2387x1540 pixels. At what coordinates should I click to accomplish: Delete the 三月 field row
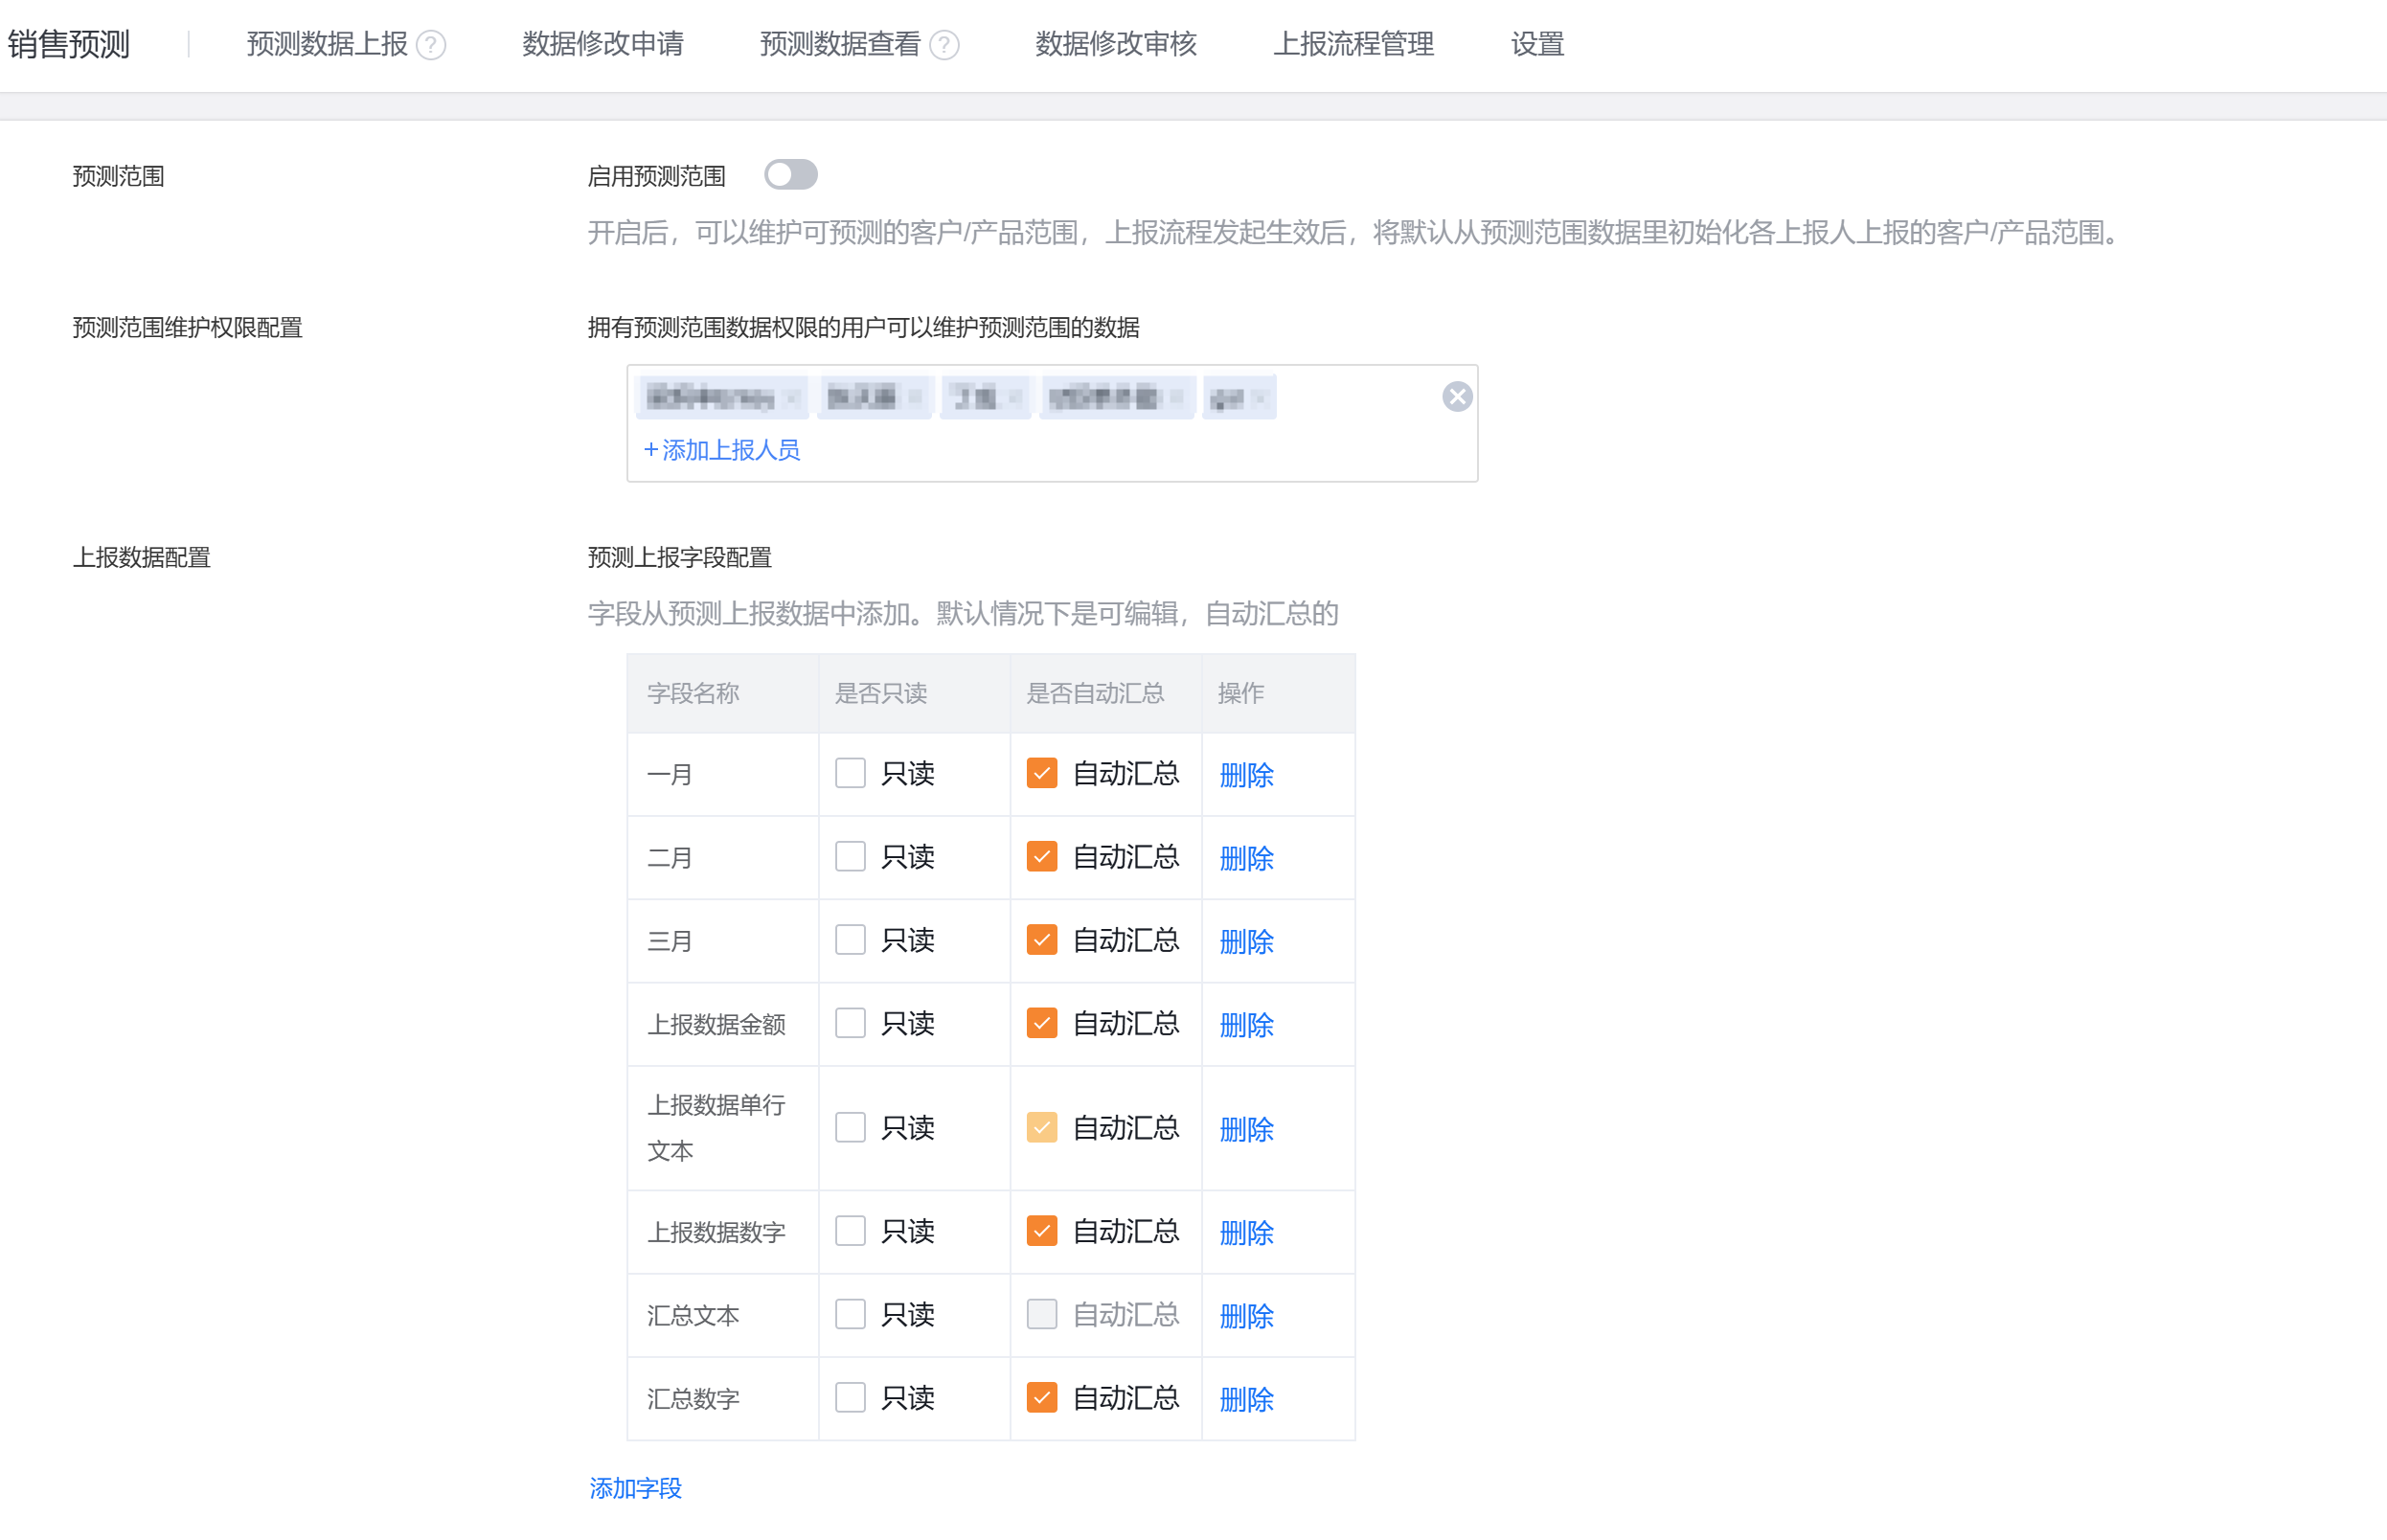[1246, 941]
